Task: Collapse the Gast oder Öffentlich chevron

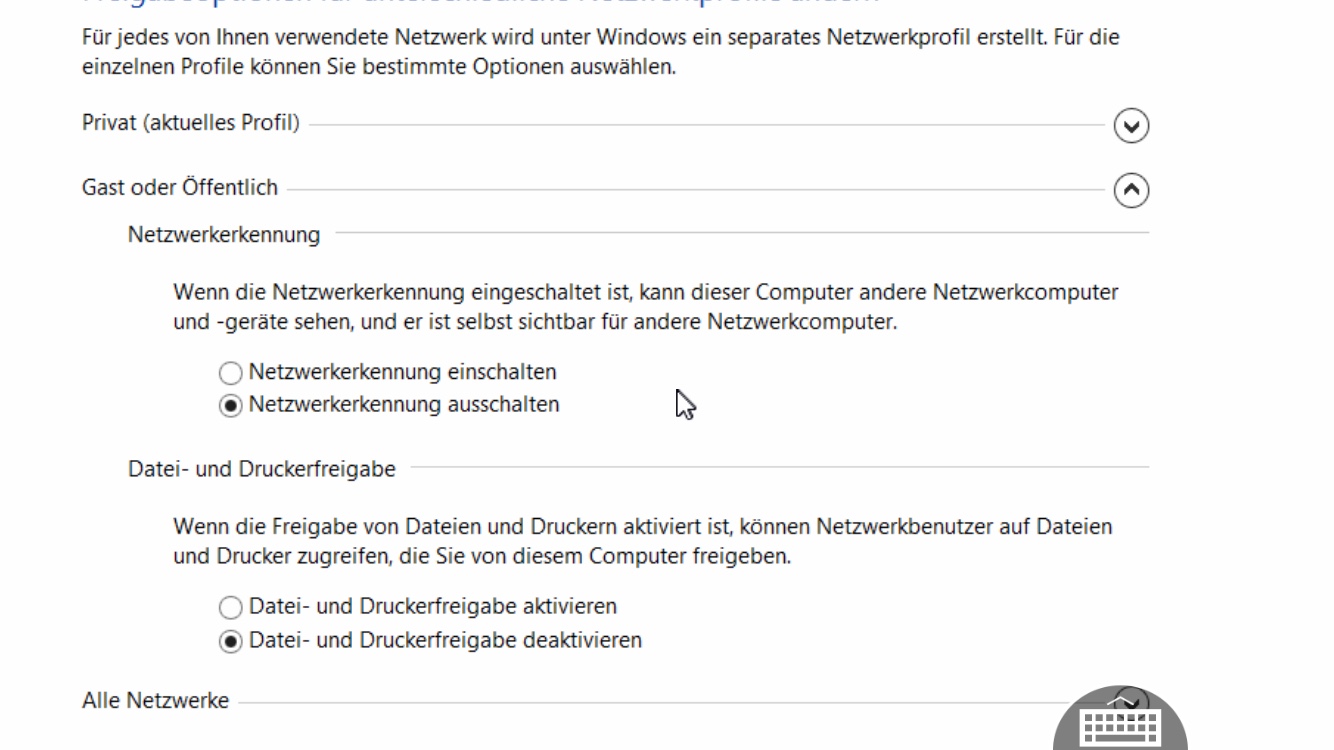Action: [1131, 190]
